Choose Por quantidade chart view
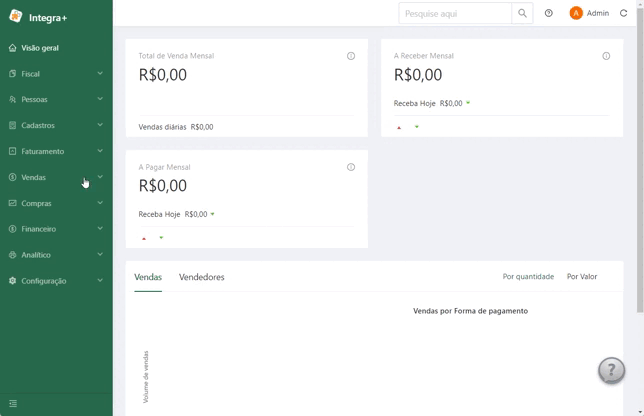Image resolution: width=644 pixels, height=416 pixels. (x=528, y=276)
